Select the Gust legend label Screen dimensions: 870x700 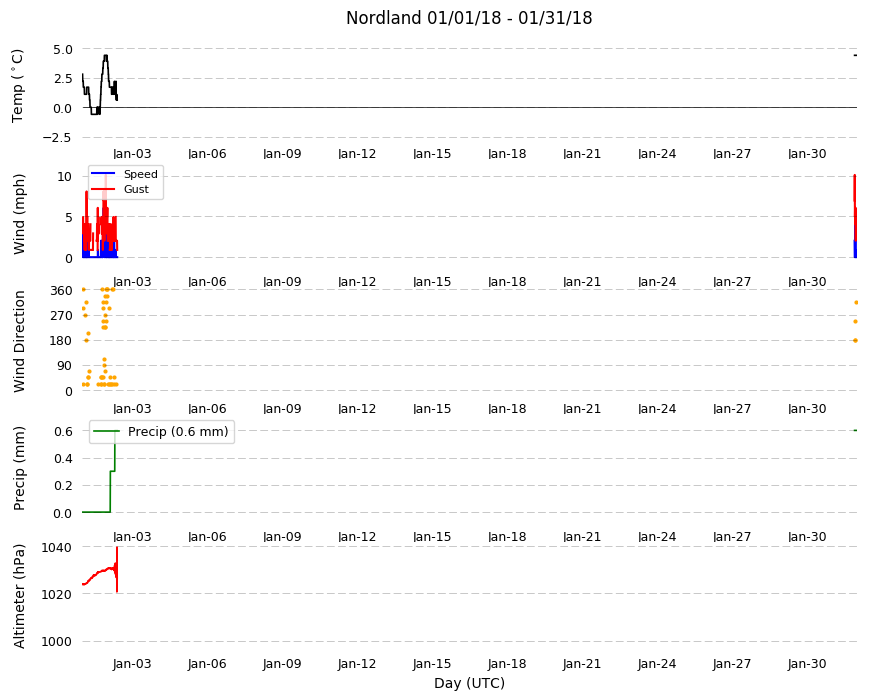click(136, 189)
